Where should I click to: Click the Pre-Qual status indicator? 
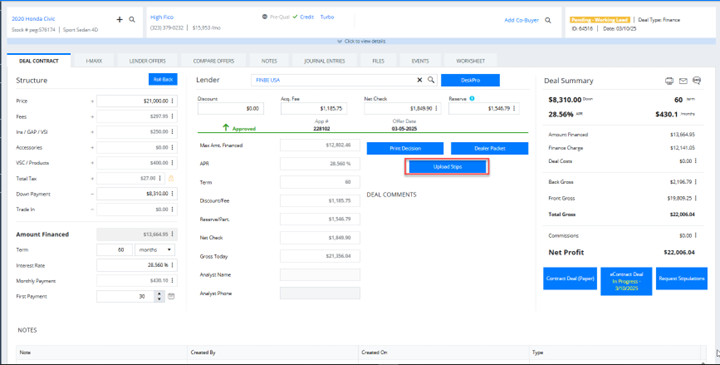click(x=276, y=17)
